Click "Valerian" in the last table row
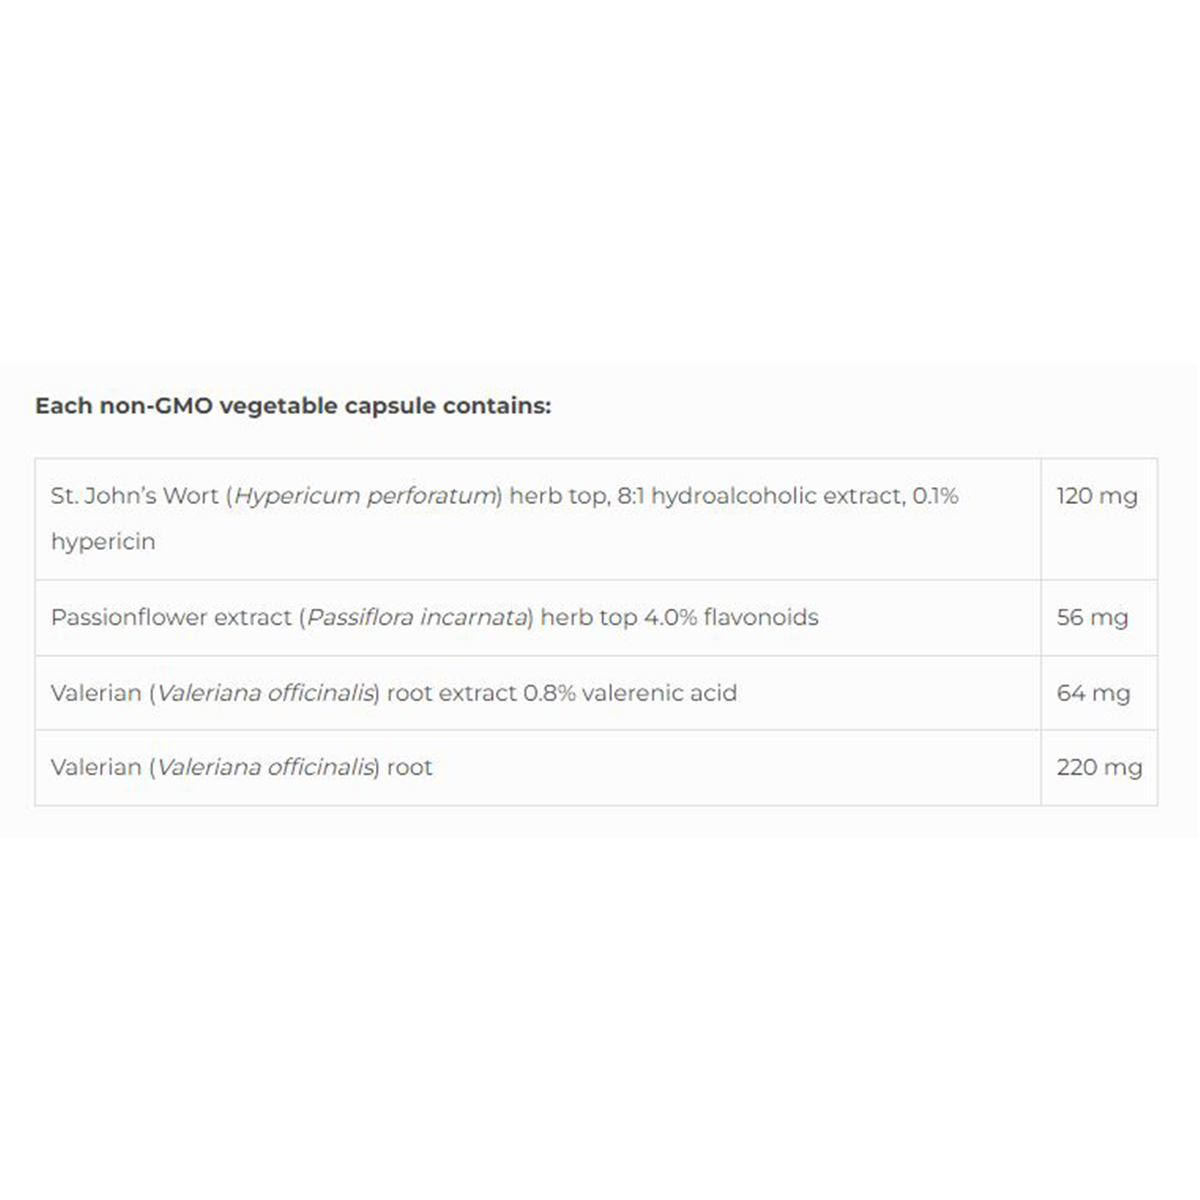 96,768
